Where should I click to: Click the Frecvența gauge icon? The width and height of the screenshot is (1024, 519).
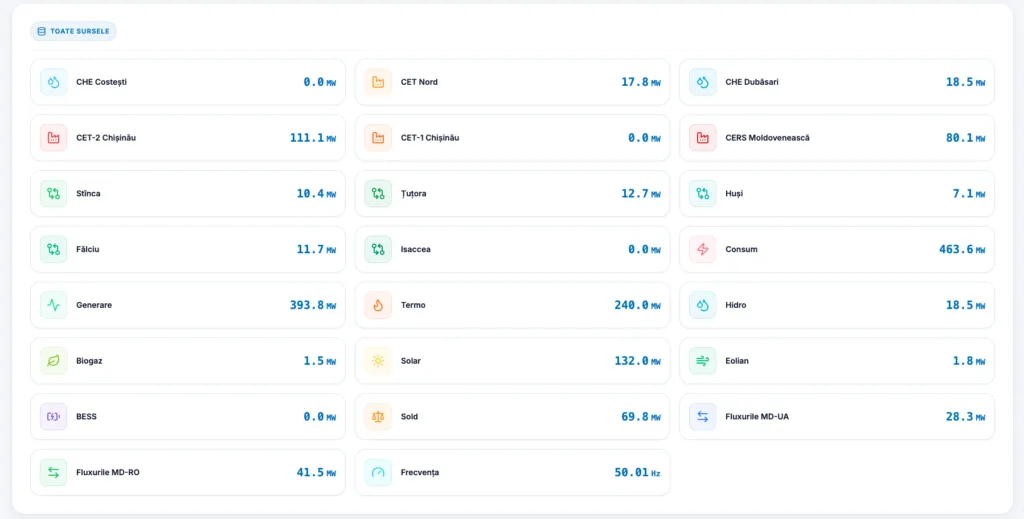click(x=378, y=472)
